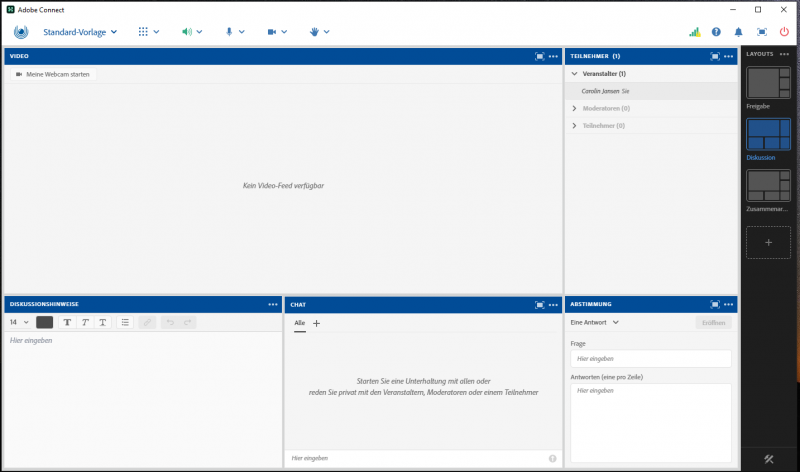The image size is (800, 472).
Task: Toggle italic text formatting
Action: (85, 322)
